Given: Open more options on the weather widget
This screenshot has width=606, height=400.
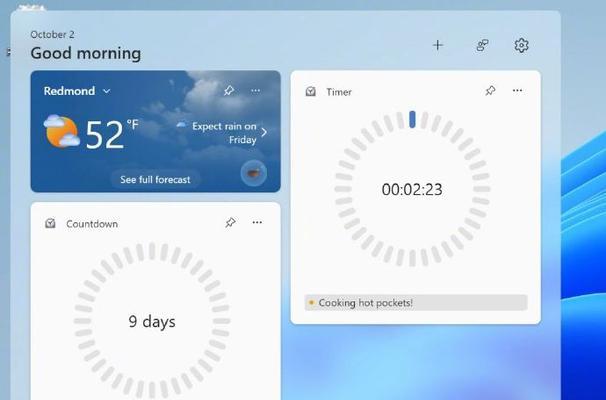Looking at the screenshot, I should [255, 91].
